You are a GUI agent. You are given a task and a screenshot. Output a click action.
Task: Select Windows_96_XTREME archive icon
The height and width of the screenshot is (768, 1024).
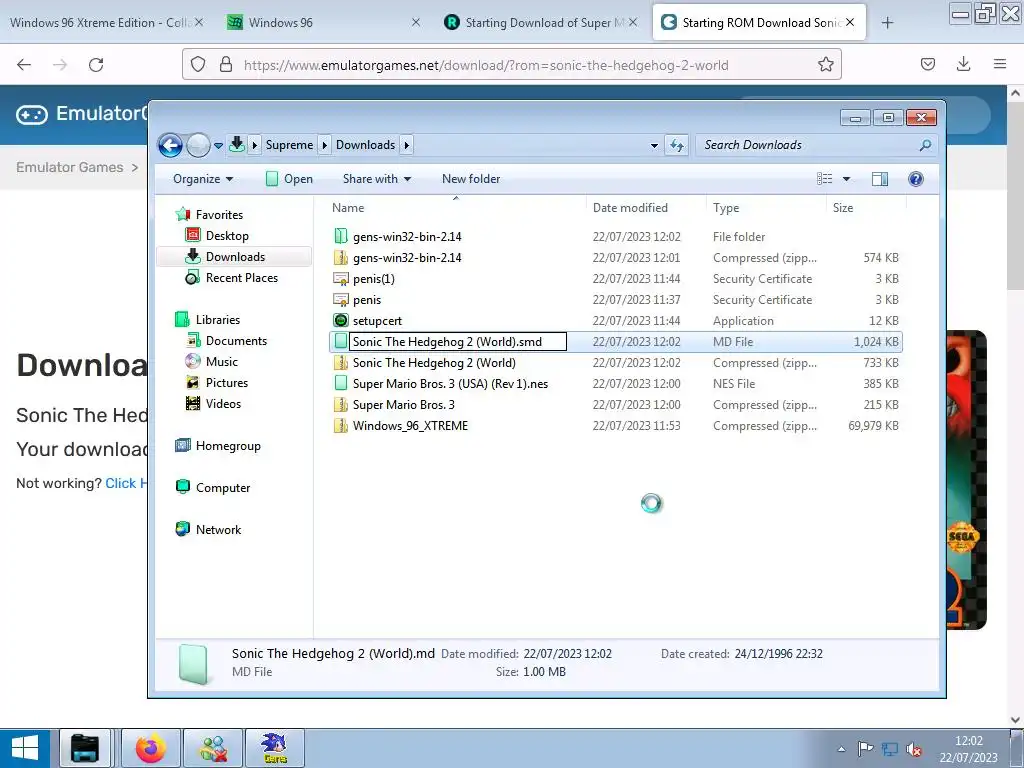pos(341,426)
